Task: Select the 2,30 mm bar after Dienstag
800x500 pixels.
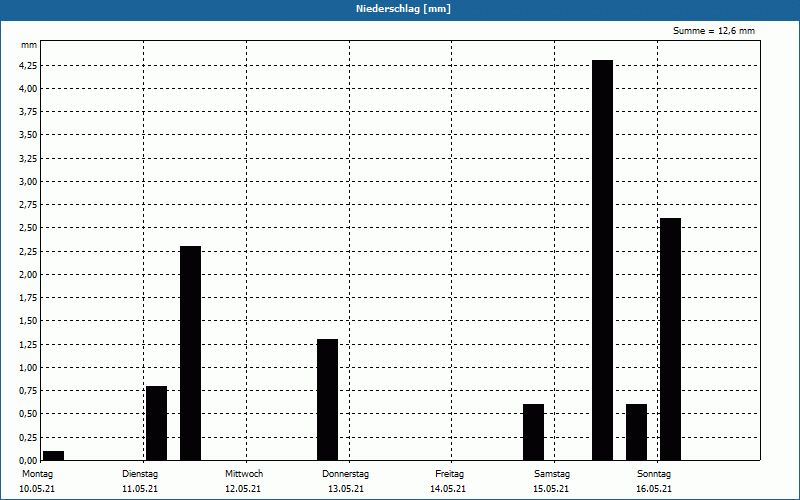Action: pos(190,353)
